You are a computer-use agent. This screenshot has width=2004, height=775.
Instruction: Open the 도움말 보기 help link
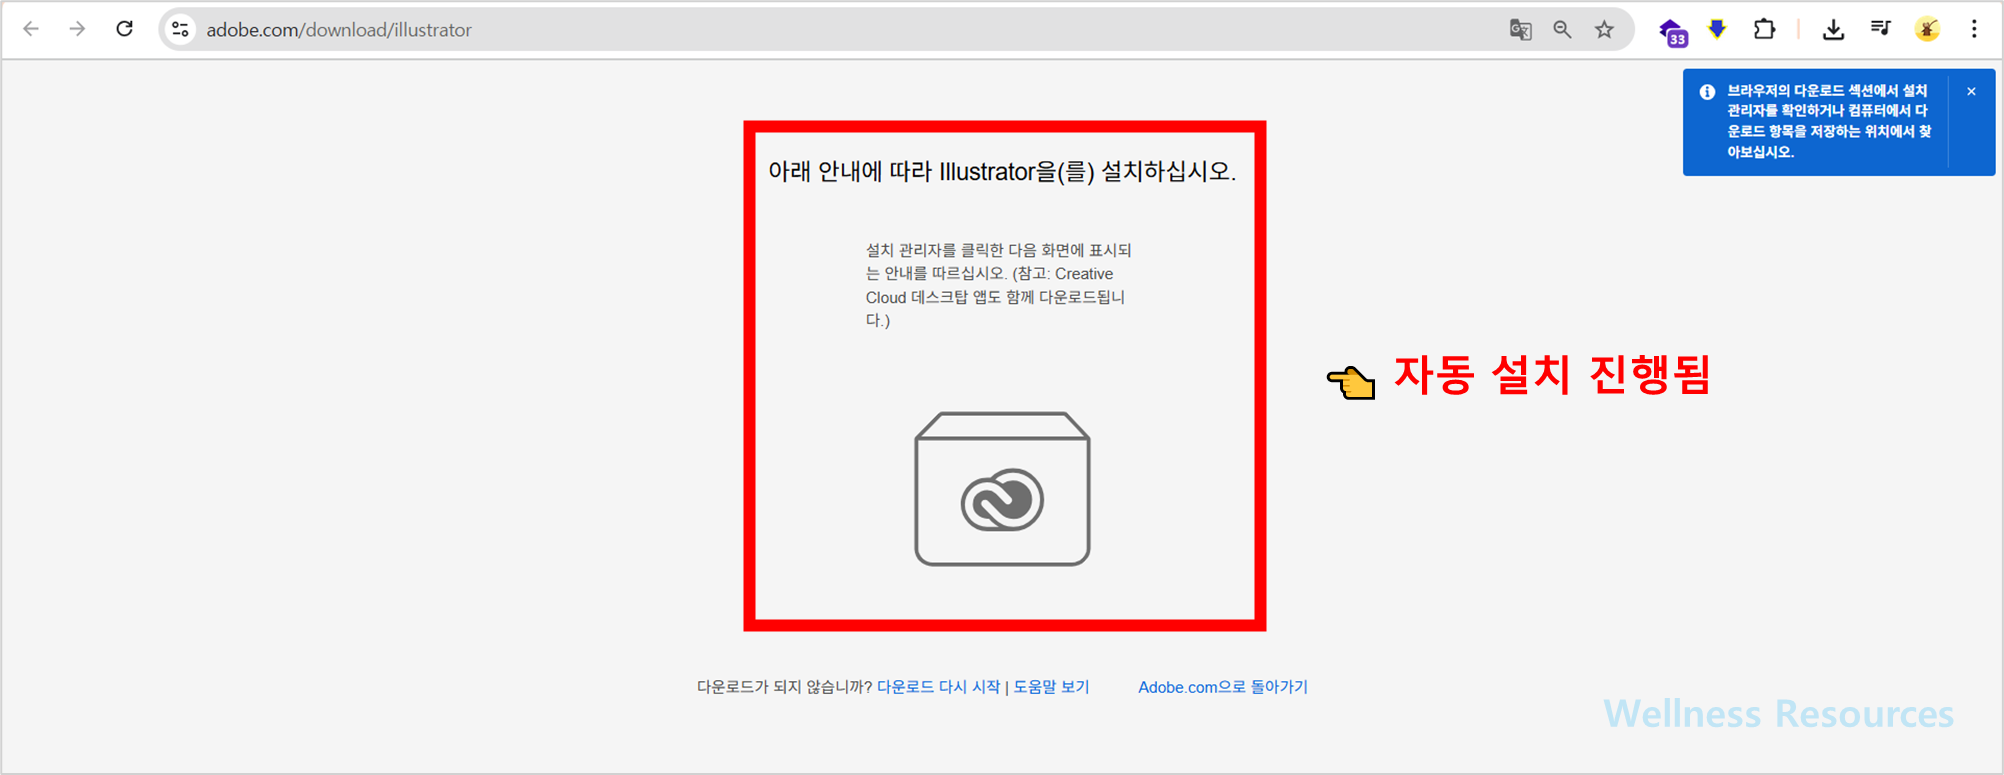(1051, 687)
